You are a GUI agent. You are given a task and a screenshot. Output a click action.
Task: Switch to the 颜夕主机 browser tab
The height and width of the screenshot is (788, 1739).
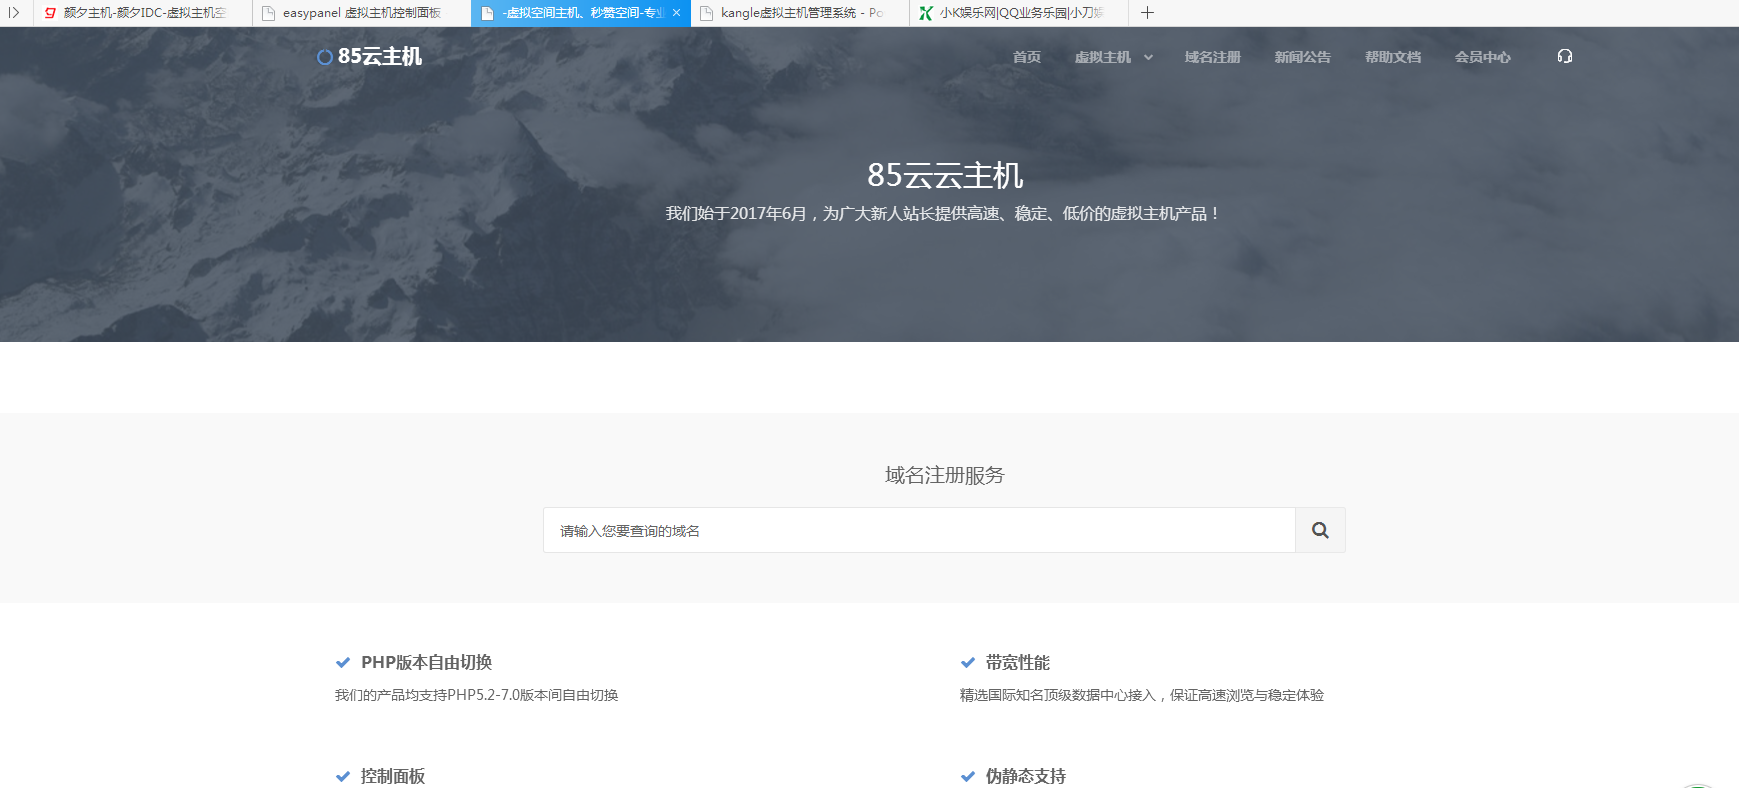pos(143,13)
